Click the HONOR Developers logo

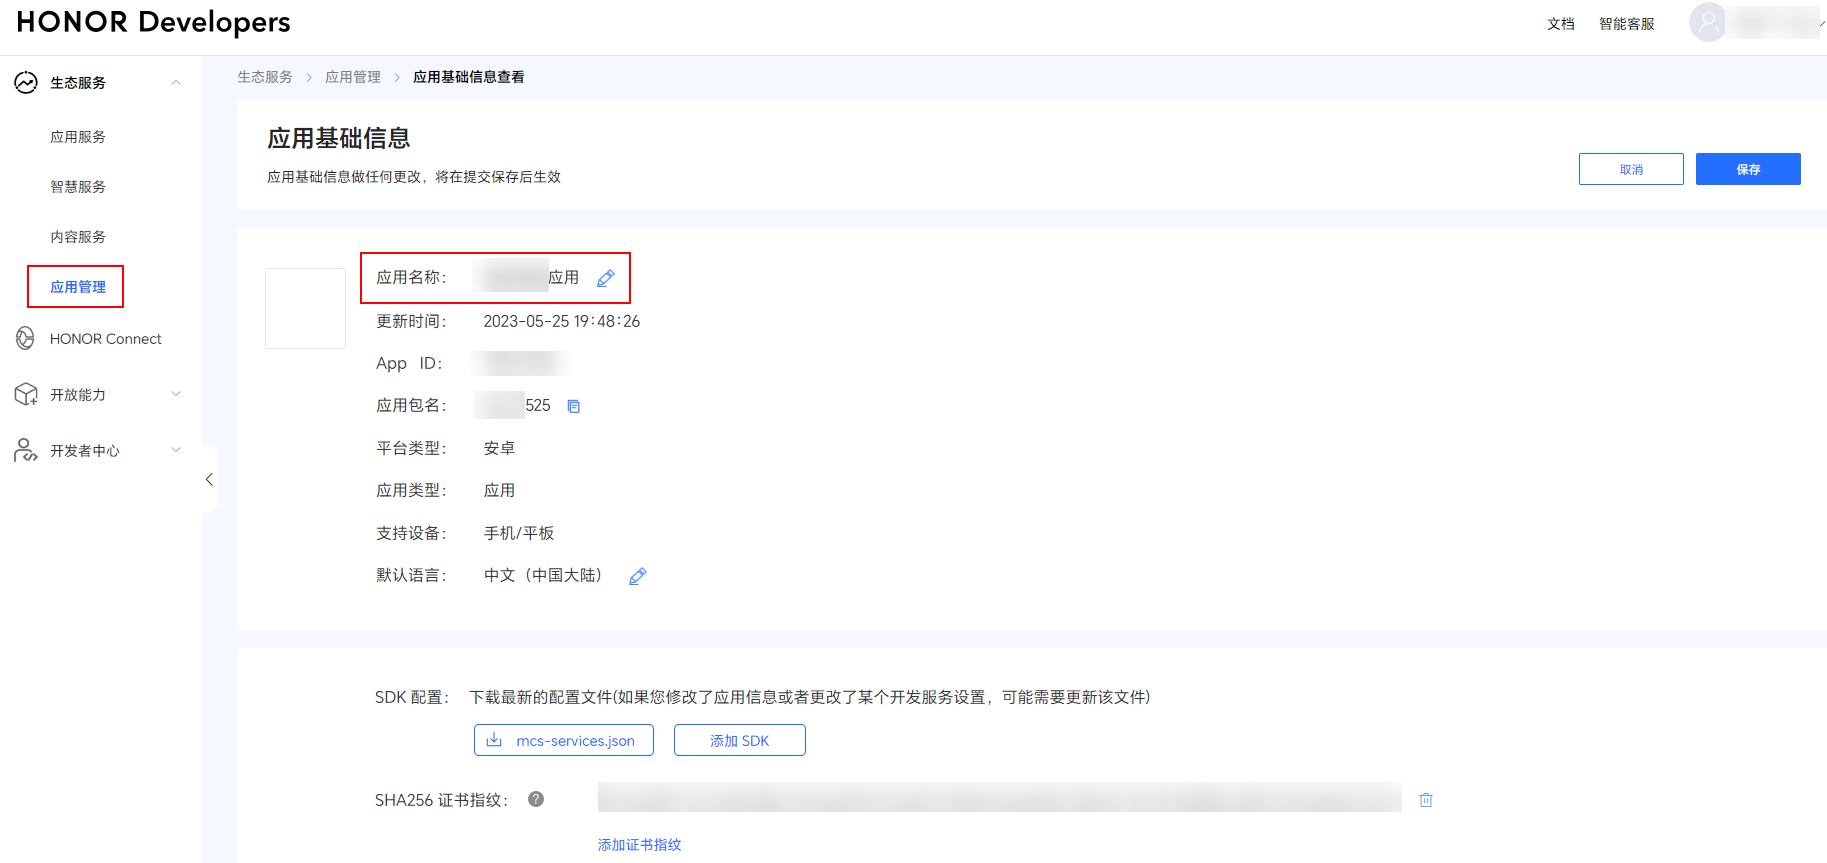[x=153, y=22]
